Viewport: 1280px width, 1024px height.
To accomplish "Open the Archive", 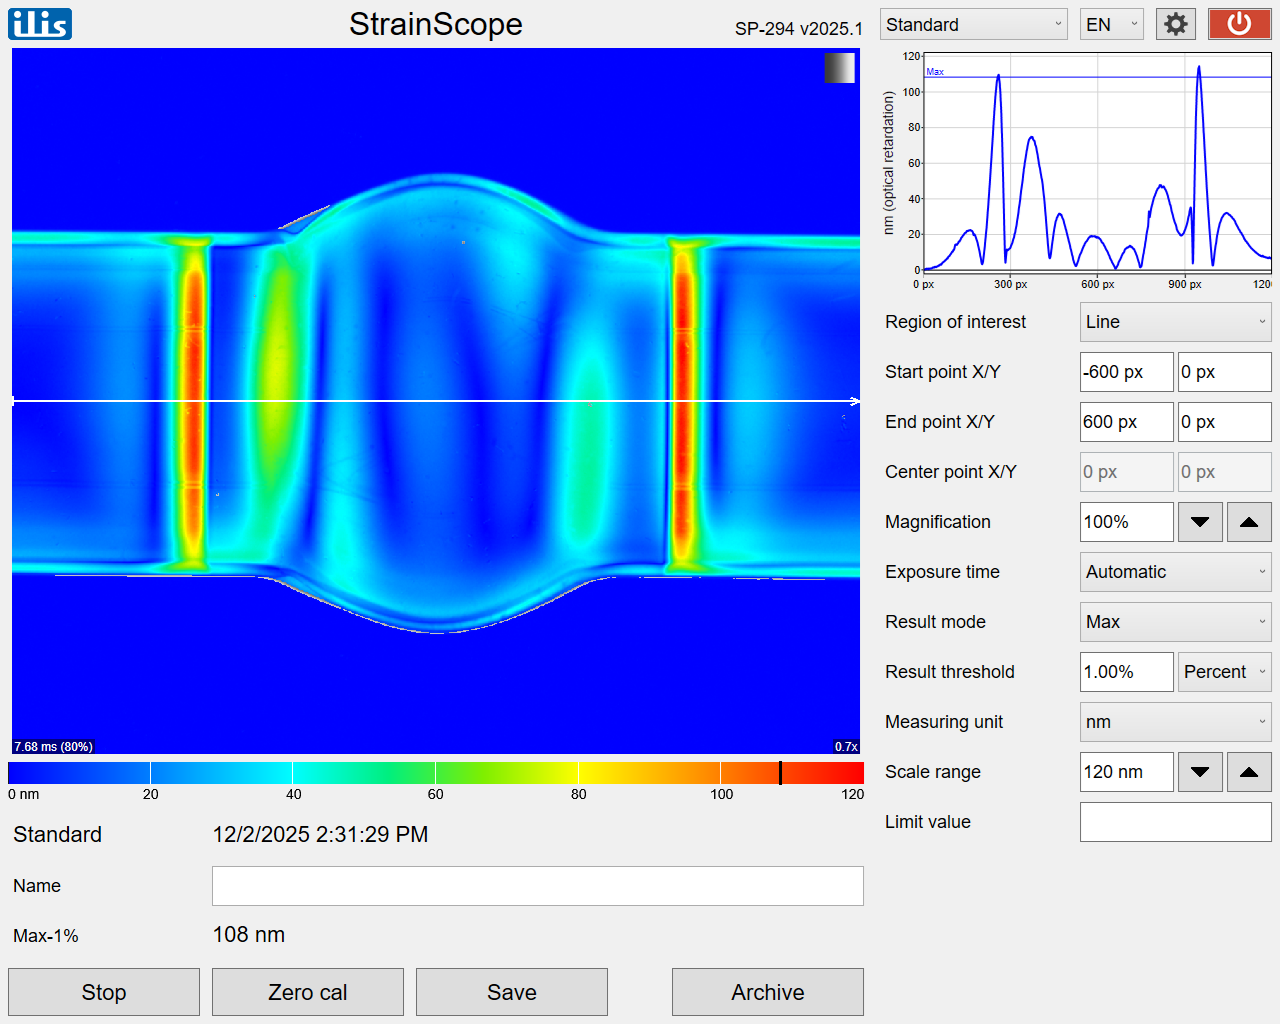I will tap(768, 992).
